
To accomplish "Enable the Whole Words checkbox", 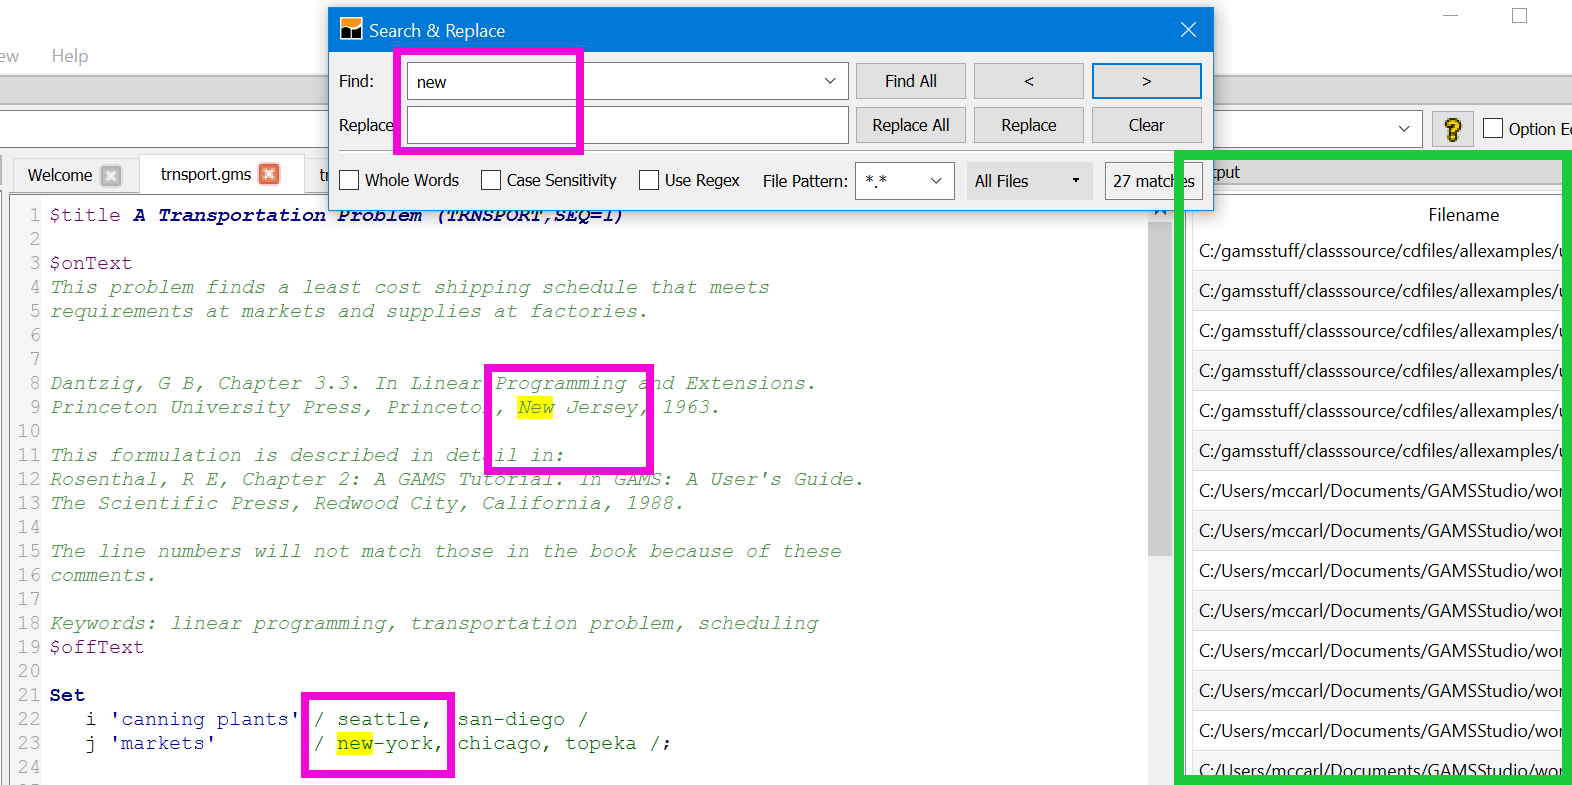I will 350,180.
